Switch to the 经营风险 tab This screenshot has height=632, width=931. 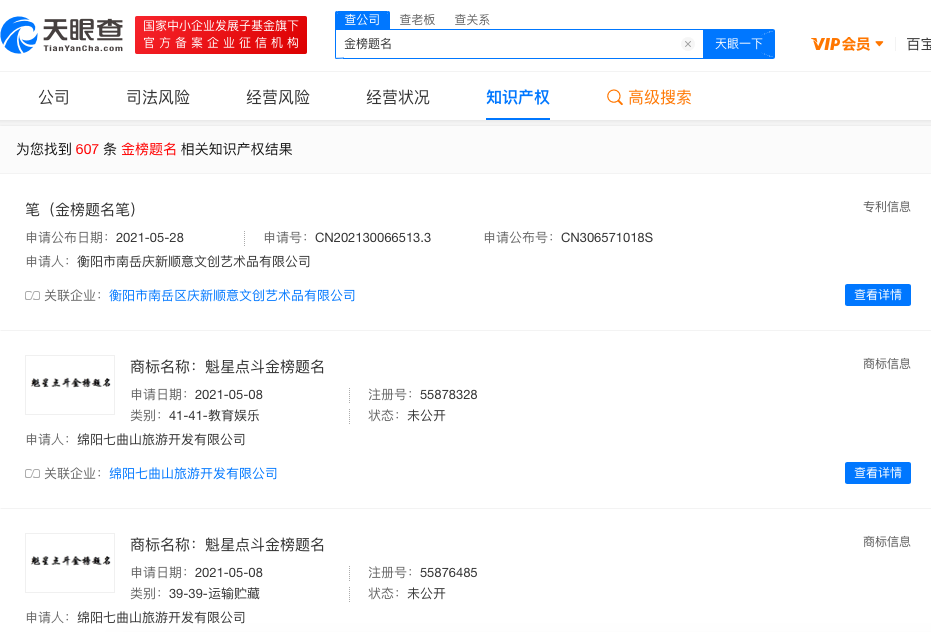click(x=278, y=97)
